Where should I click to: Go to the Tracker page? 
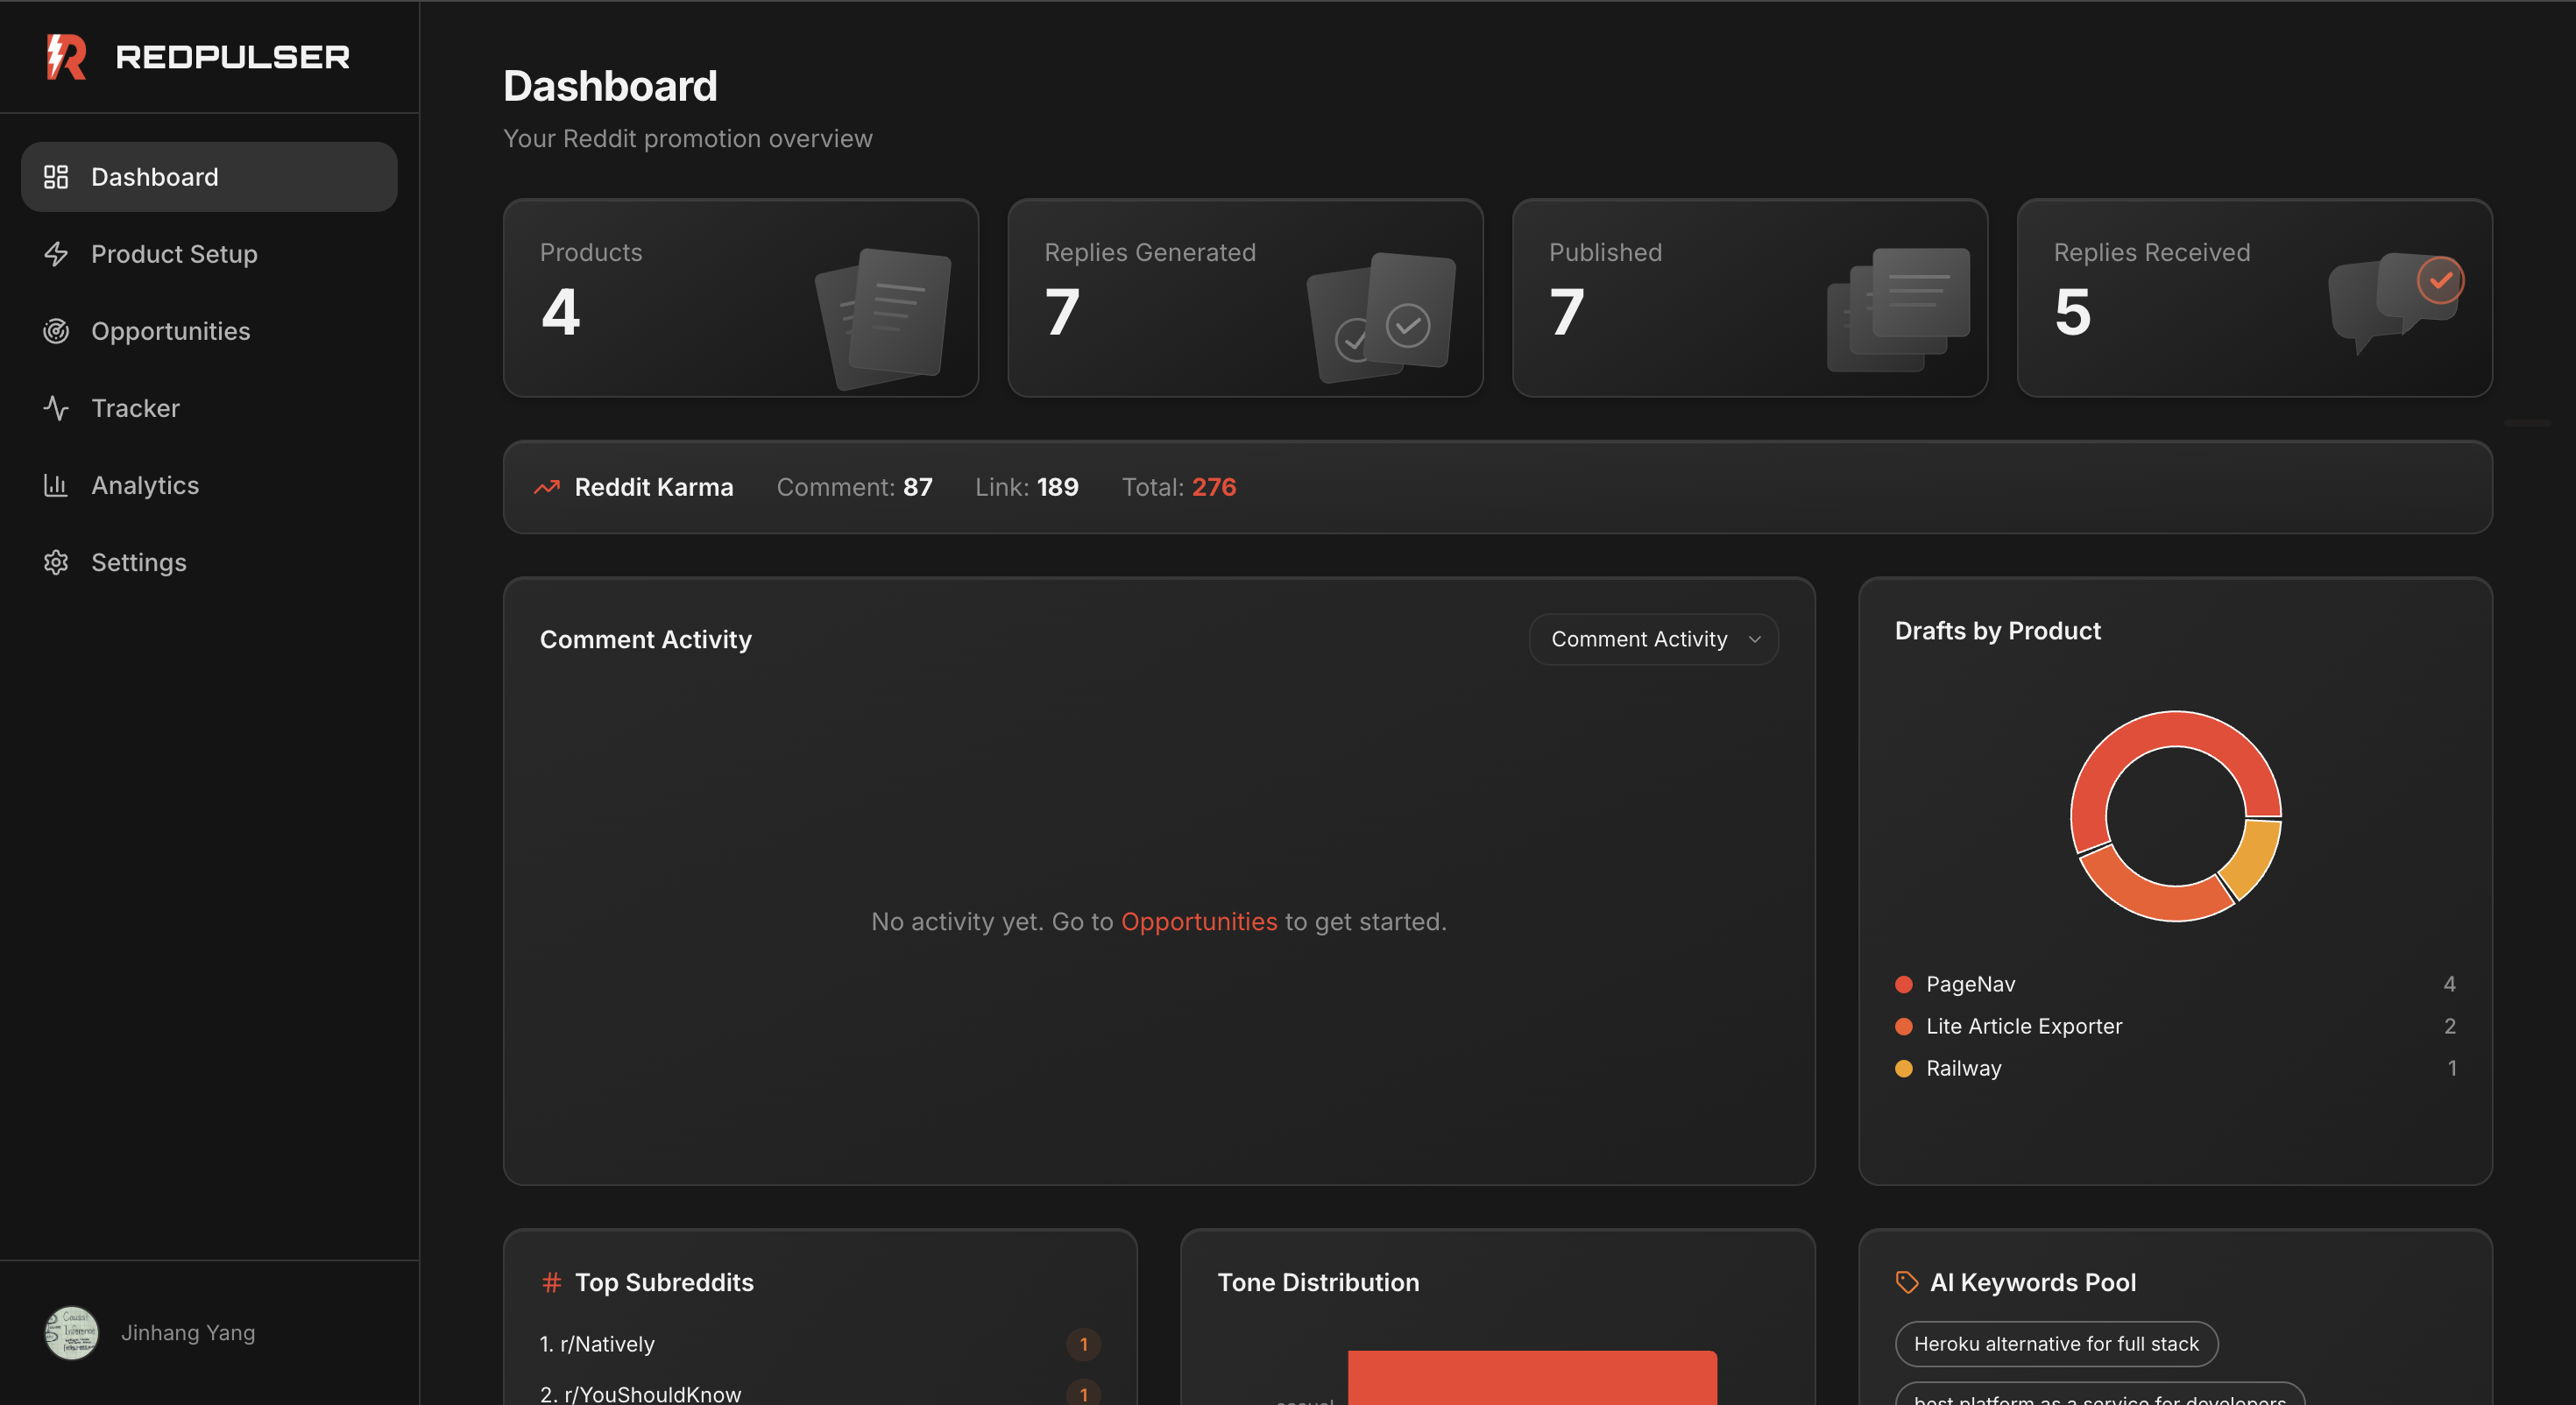pyautogui.click(x=135, y=408)
